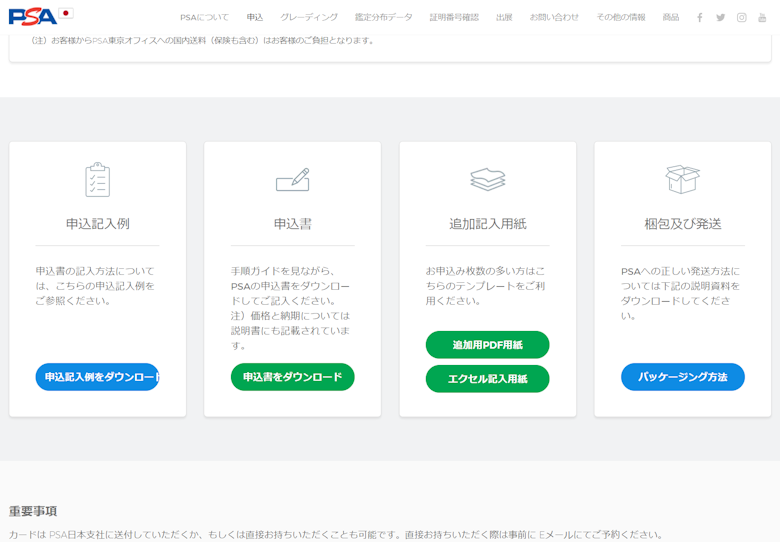Open PSA Twitter page icon

pyautogui.click(x=720, y=17)
